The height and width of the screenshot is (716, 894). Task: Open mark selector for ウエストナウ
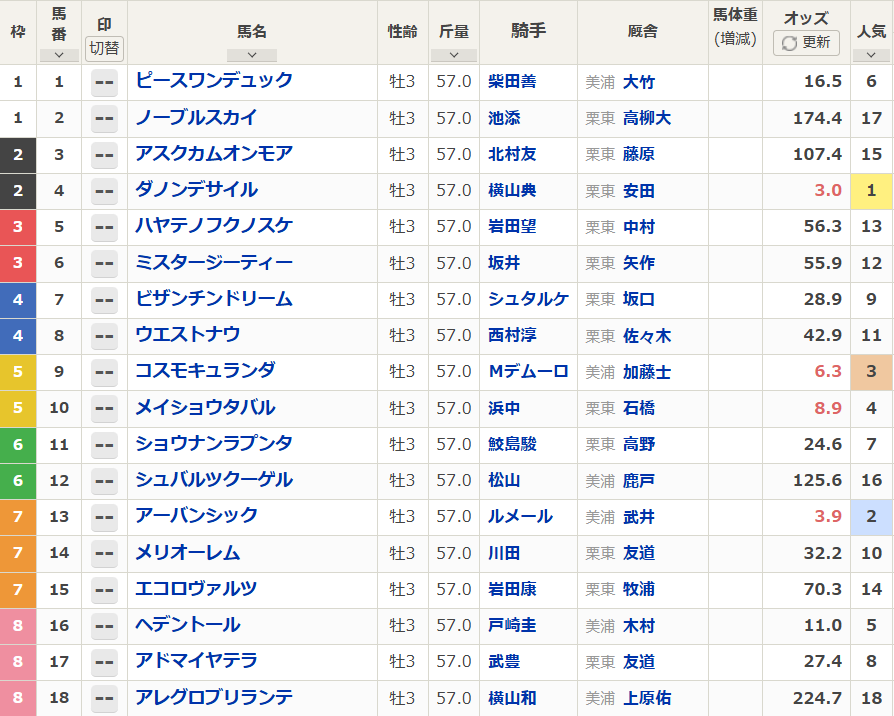[104, 336]
